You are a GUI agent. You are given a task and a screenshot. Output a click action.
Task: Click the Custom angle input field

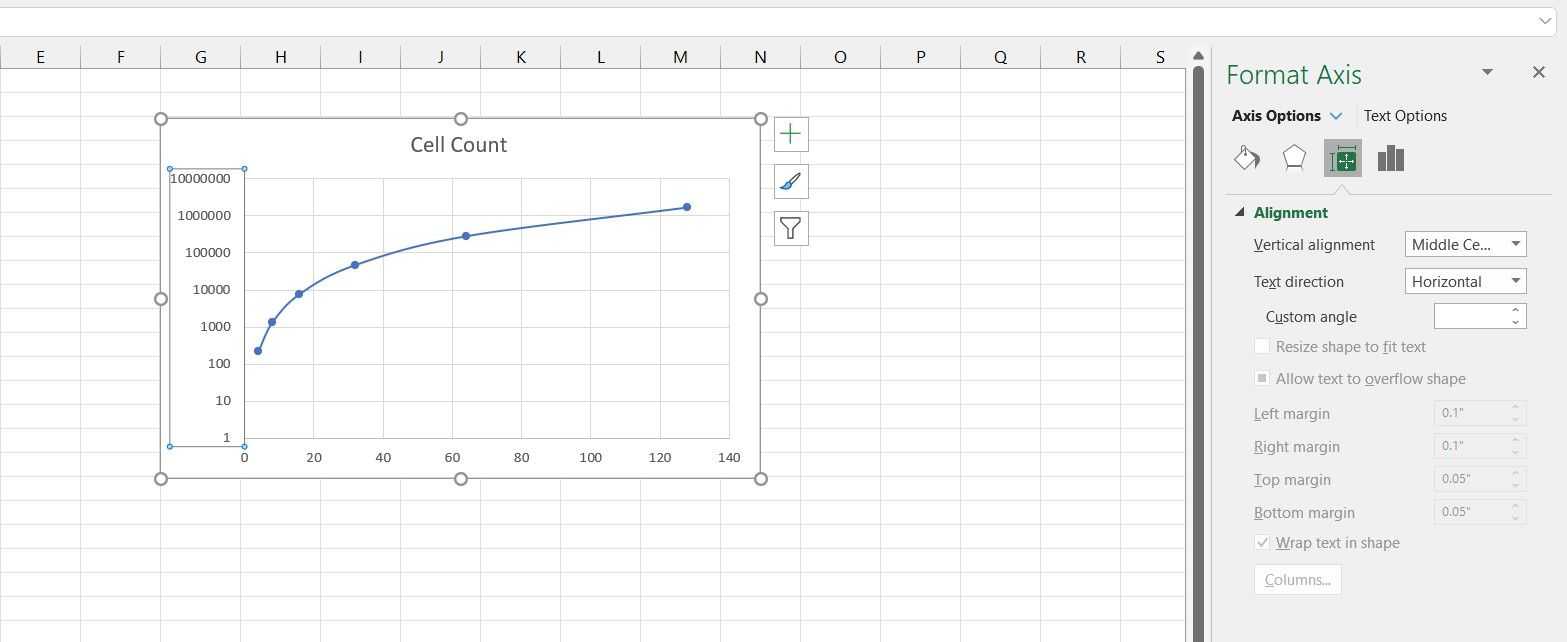coord(1470,317)
